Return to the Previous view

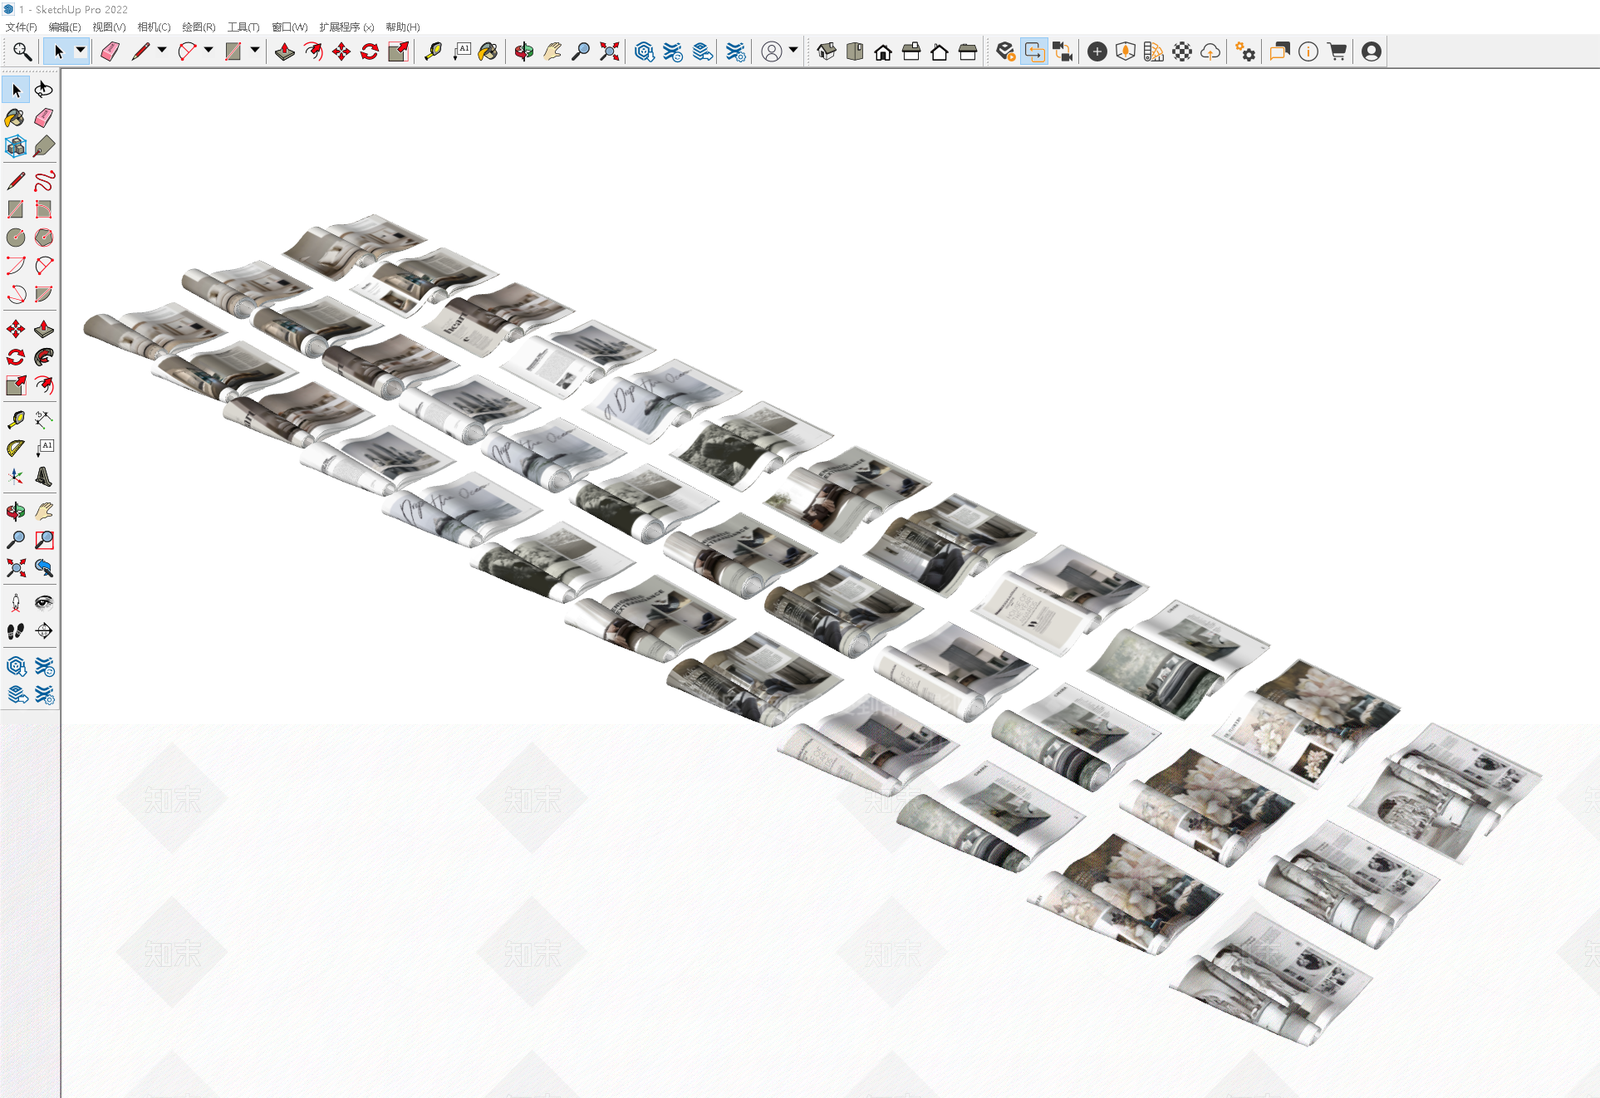coord(44,568)
